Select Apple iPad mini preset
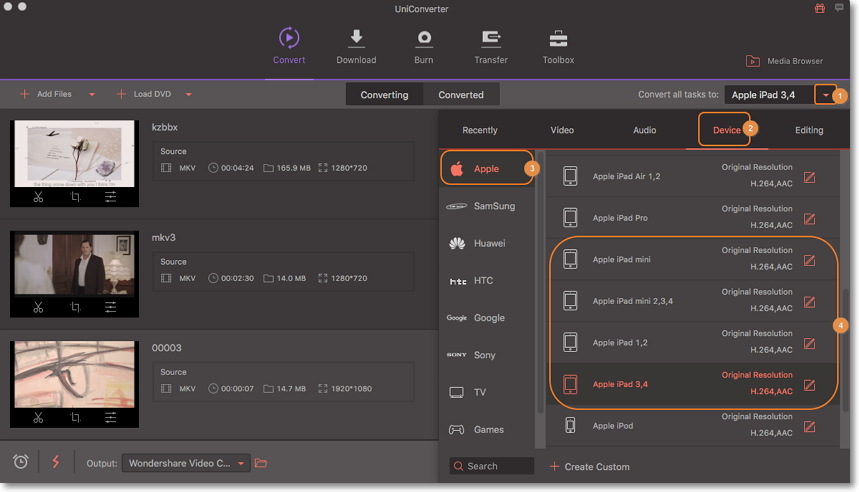This screenshot has height=492, width=859. pos(692,259)
